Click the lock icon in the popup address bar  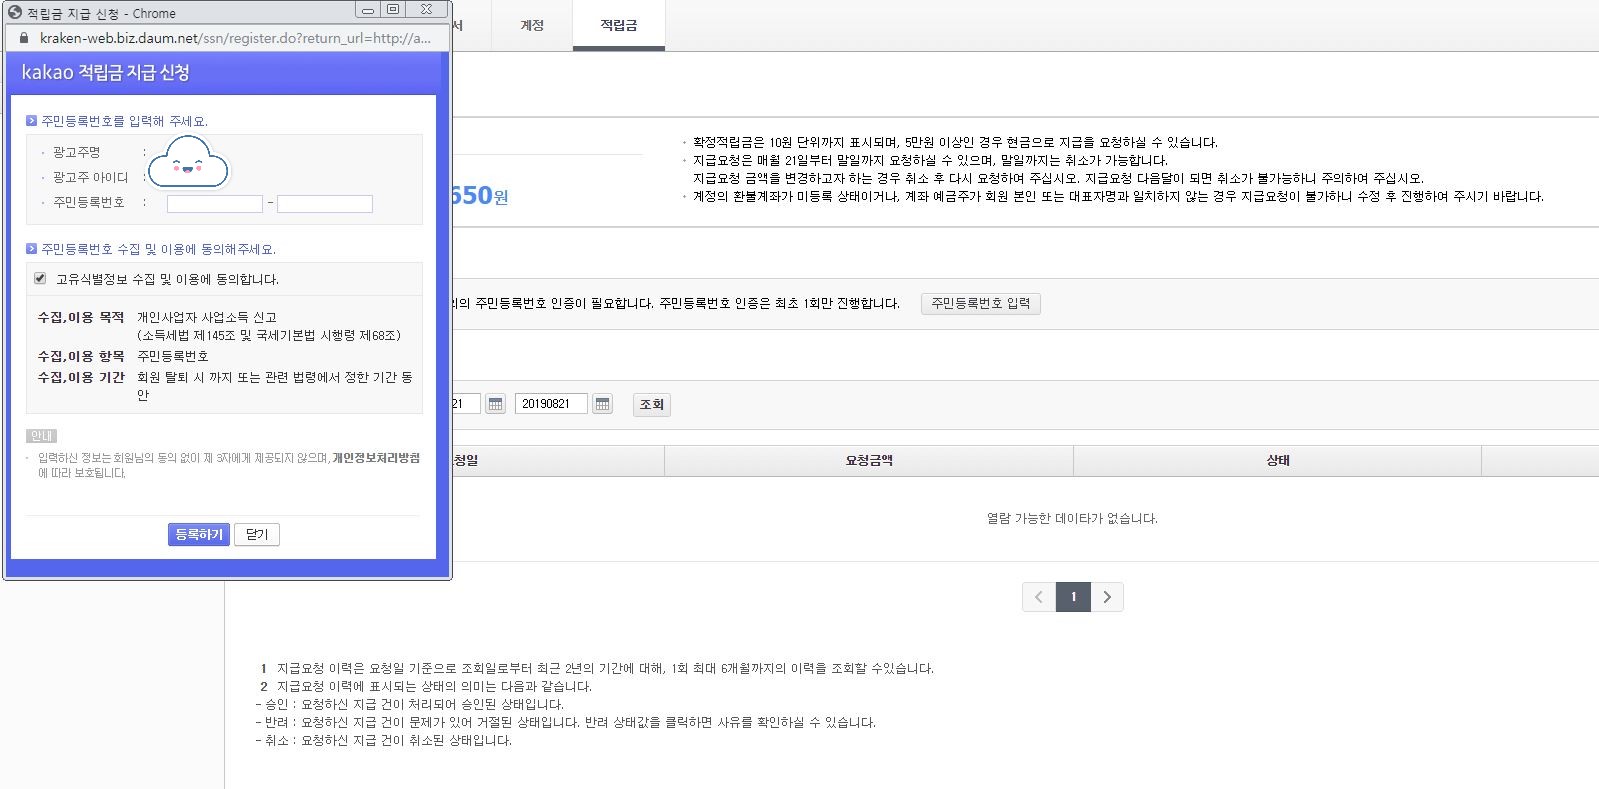click(x=24, y=38)
